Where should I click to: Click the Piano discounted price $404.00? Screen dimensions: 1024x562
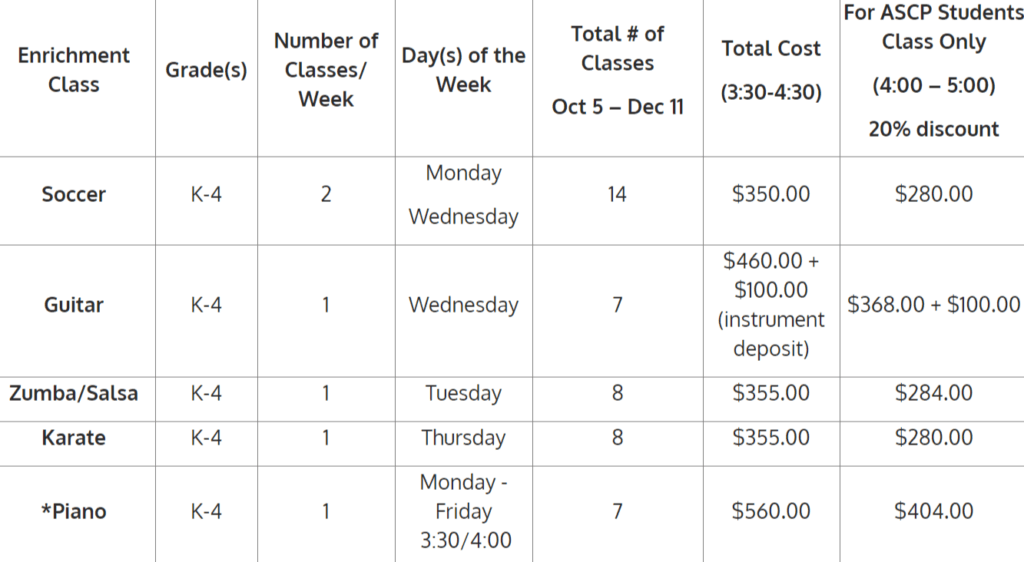pos(933,512)
